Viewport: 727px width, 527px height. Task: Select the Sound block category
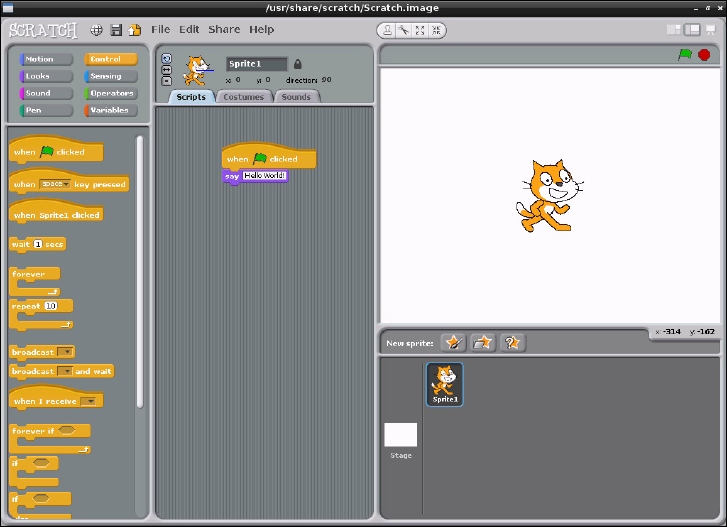[46, 93]
